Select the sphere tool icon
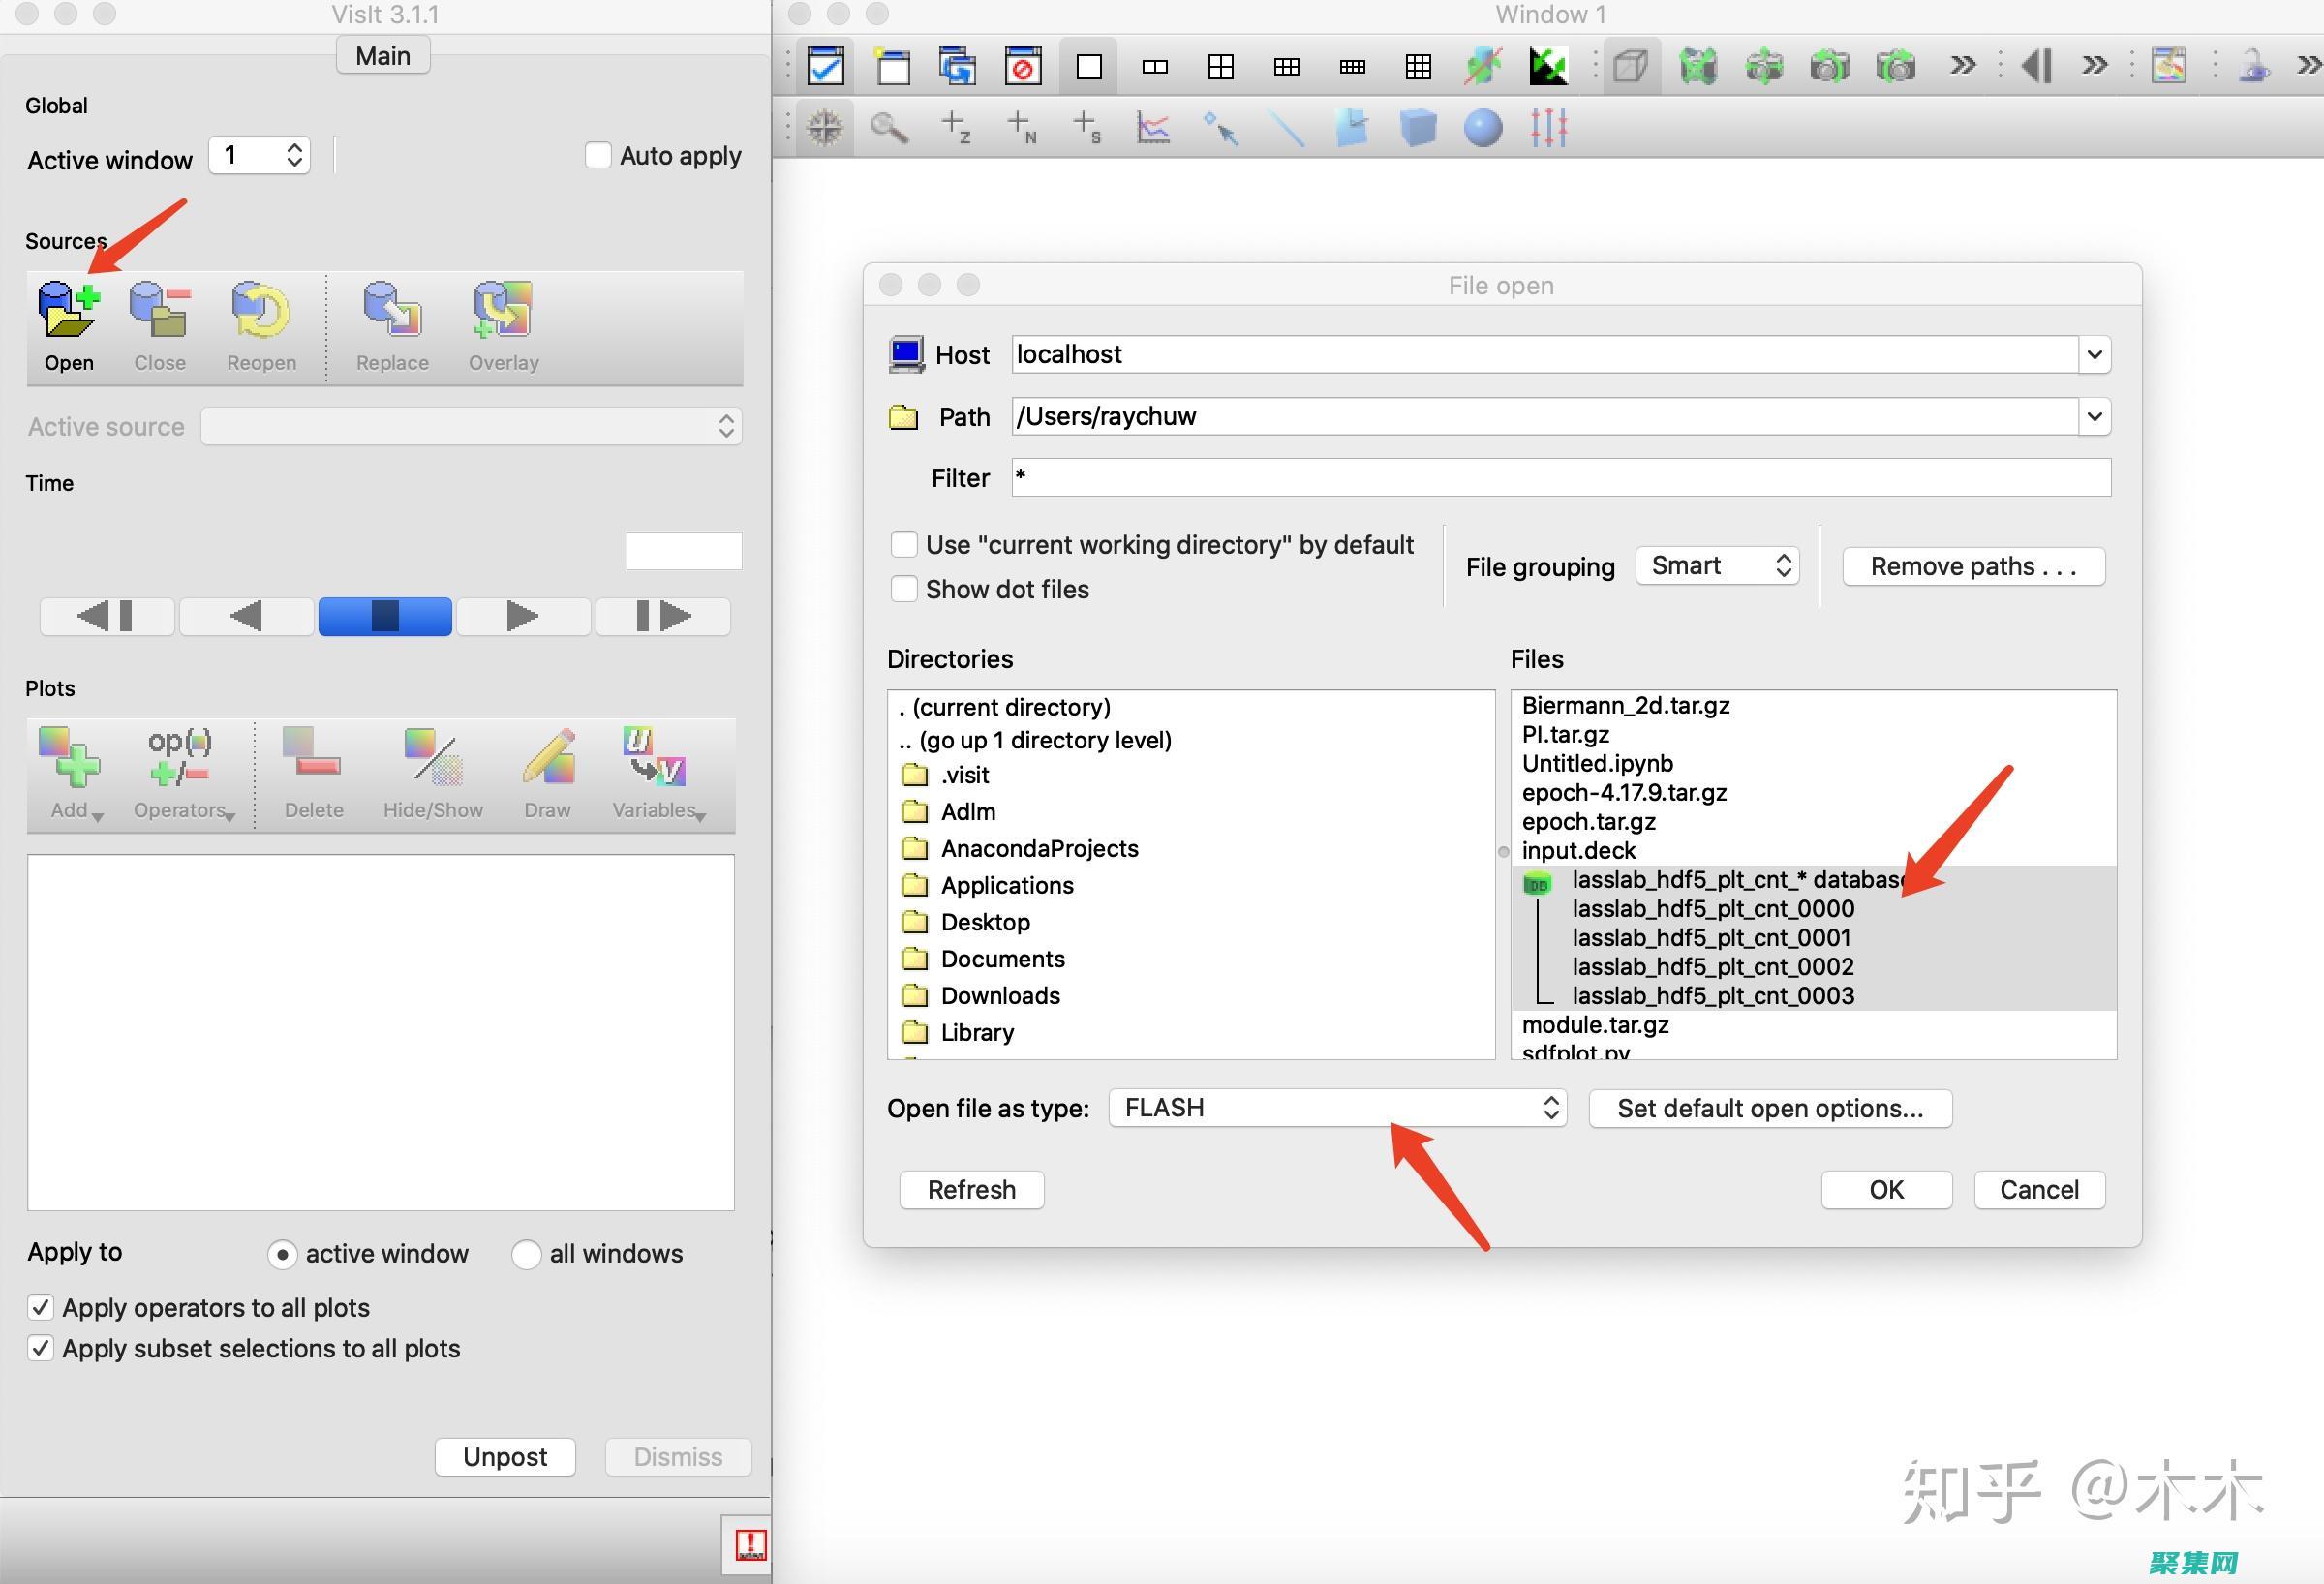 (1482, 128)
